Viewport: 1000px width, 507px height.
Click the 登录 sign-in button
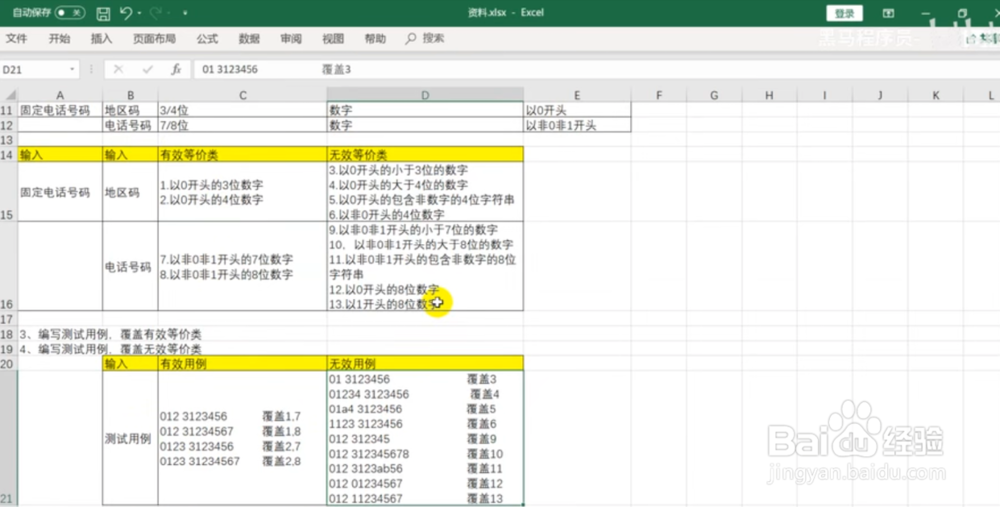[x=844, y=13]
